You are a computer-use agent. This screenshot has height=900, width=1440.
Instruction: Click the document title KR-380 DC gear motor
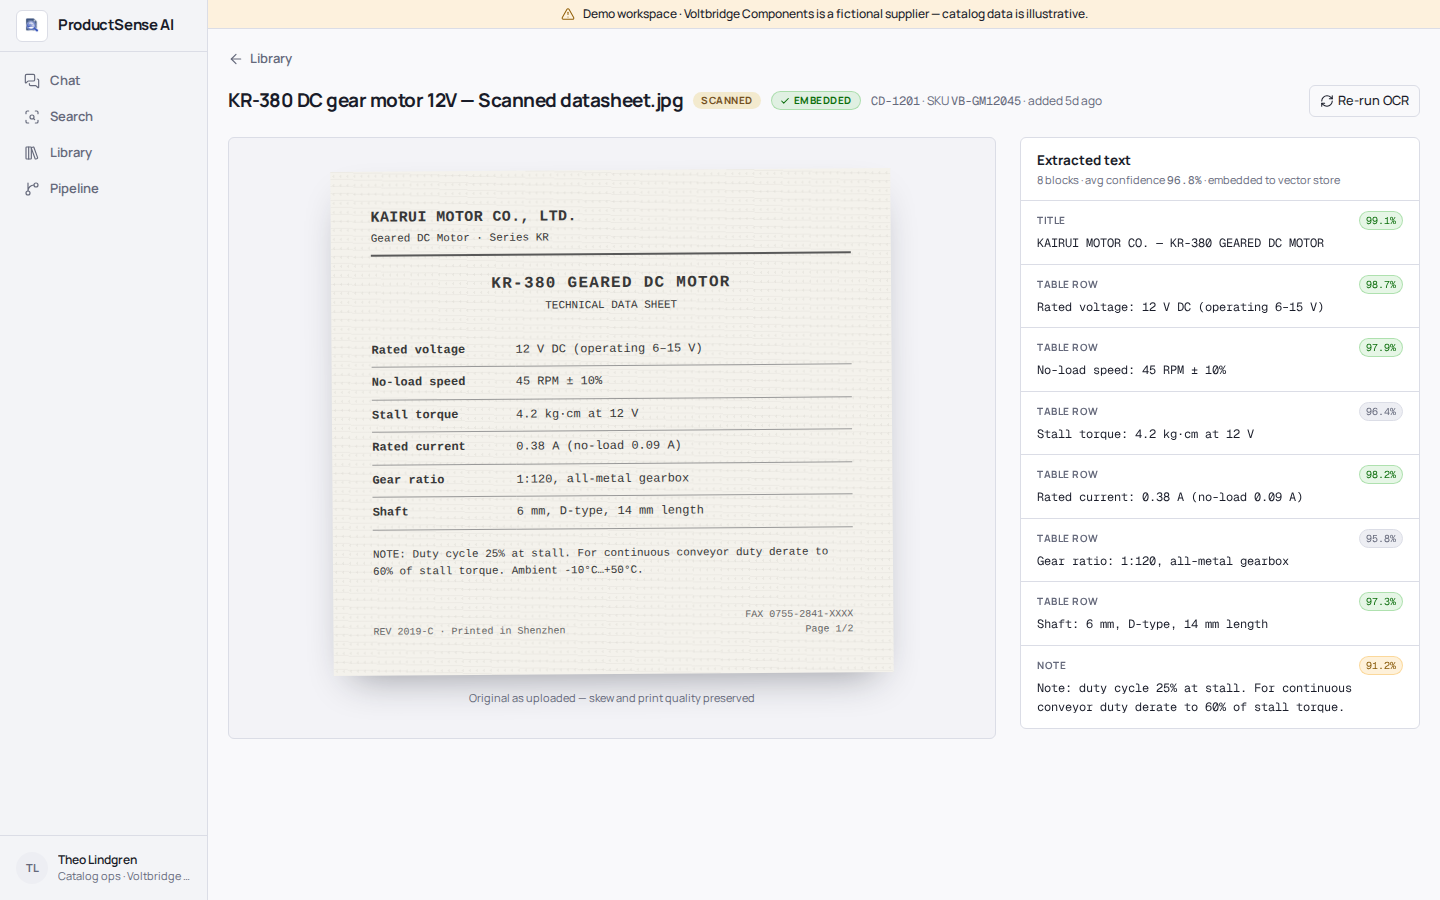(x=455, y=101)
